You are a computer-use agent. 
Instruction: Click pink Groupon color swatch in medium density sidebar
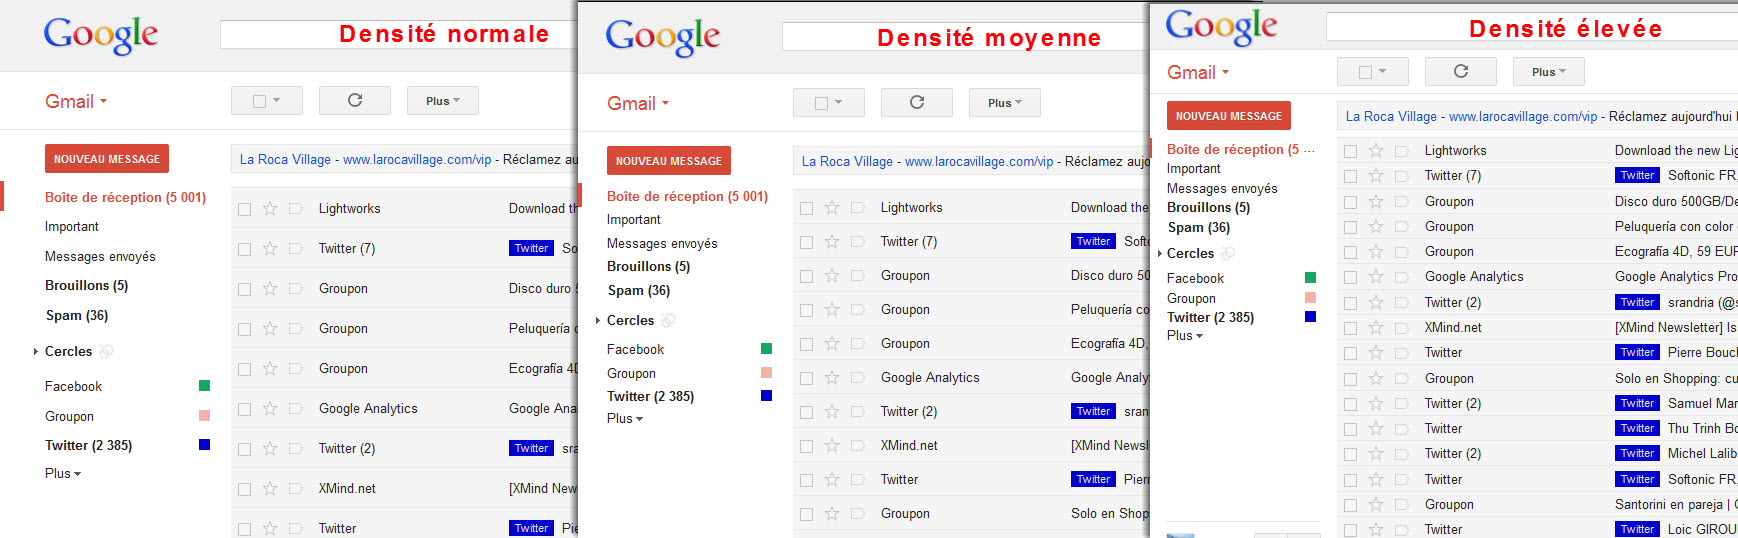pyautogui.click(x=766, y=372)
